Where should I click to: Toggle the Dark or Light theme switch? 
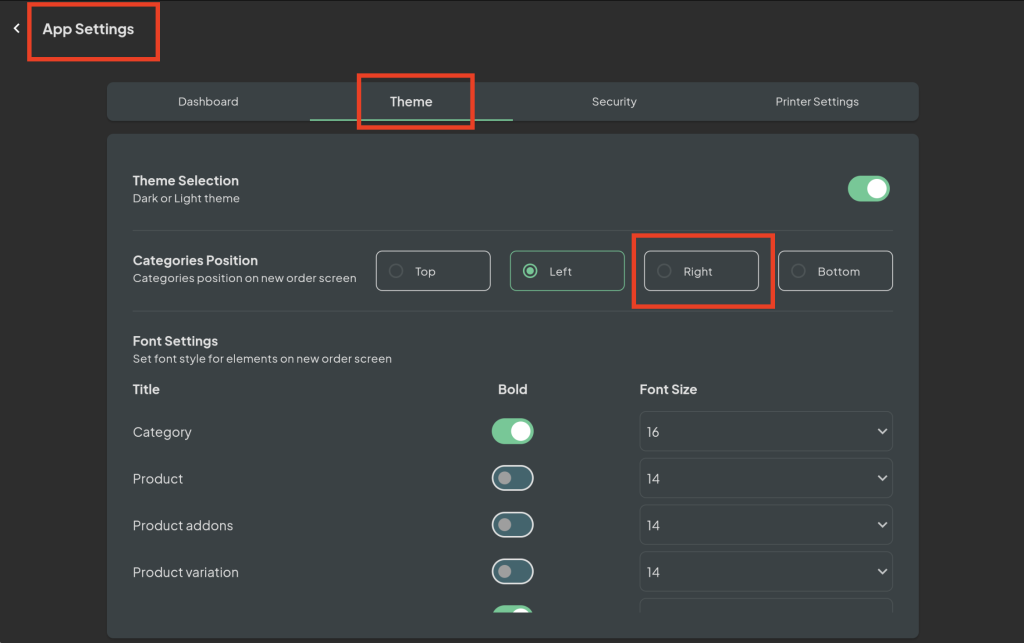(868, 188)
